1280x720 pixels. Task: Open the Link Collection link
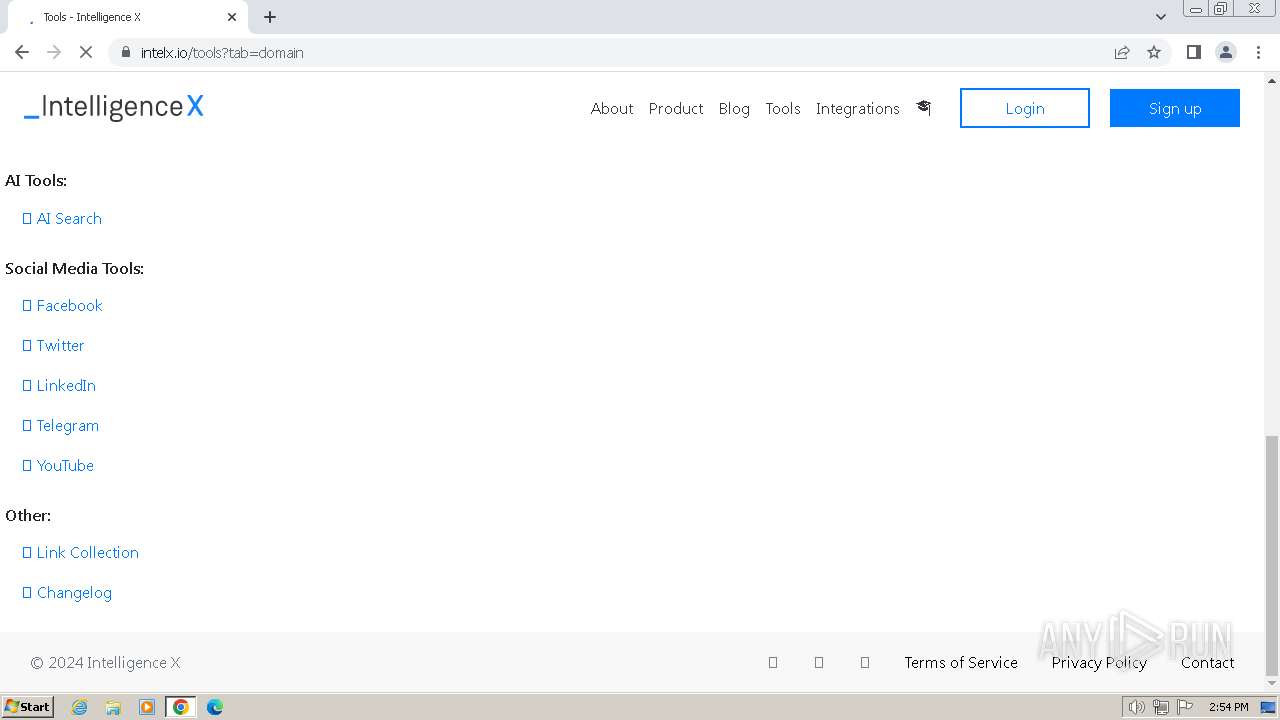pyautogui.click(x=80, y=552)
